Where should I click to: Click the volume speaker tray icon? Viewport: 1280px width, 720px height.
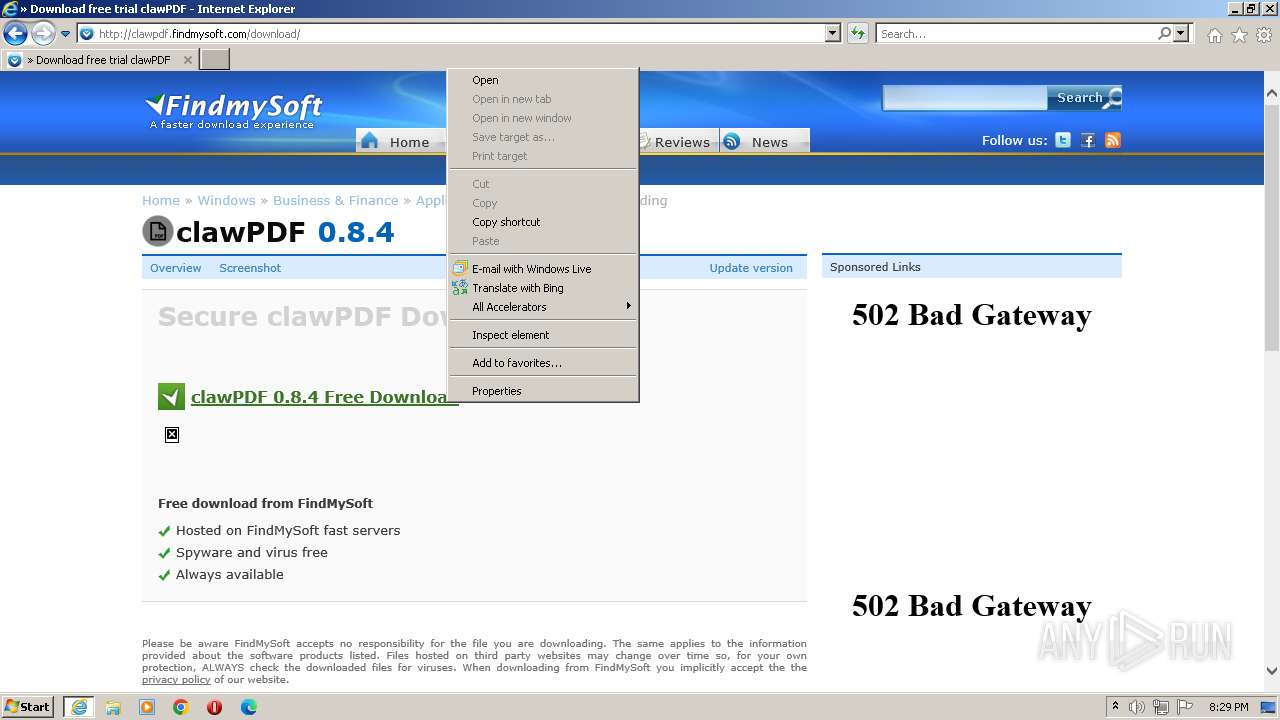point(1137,707)
